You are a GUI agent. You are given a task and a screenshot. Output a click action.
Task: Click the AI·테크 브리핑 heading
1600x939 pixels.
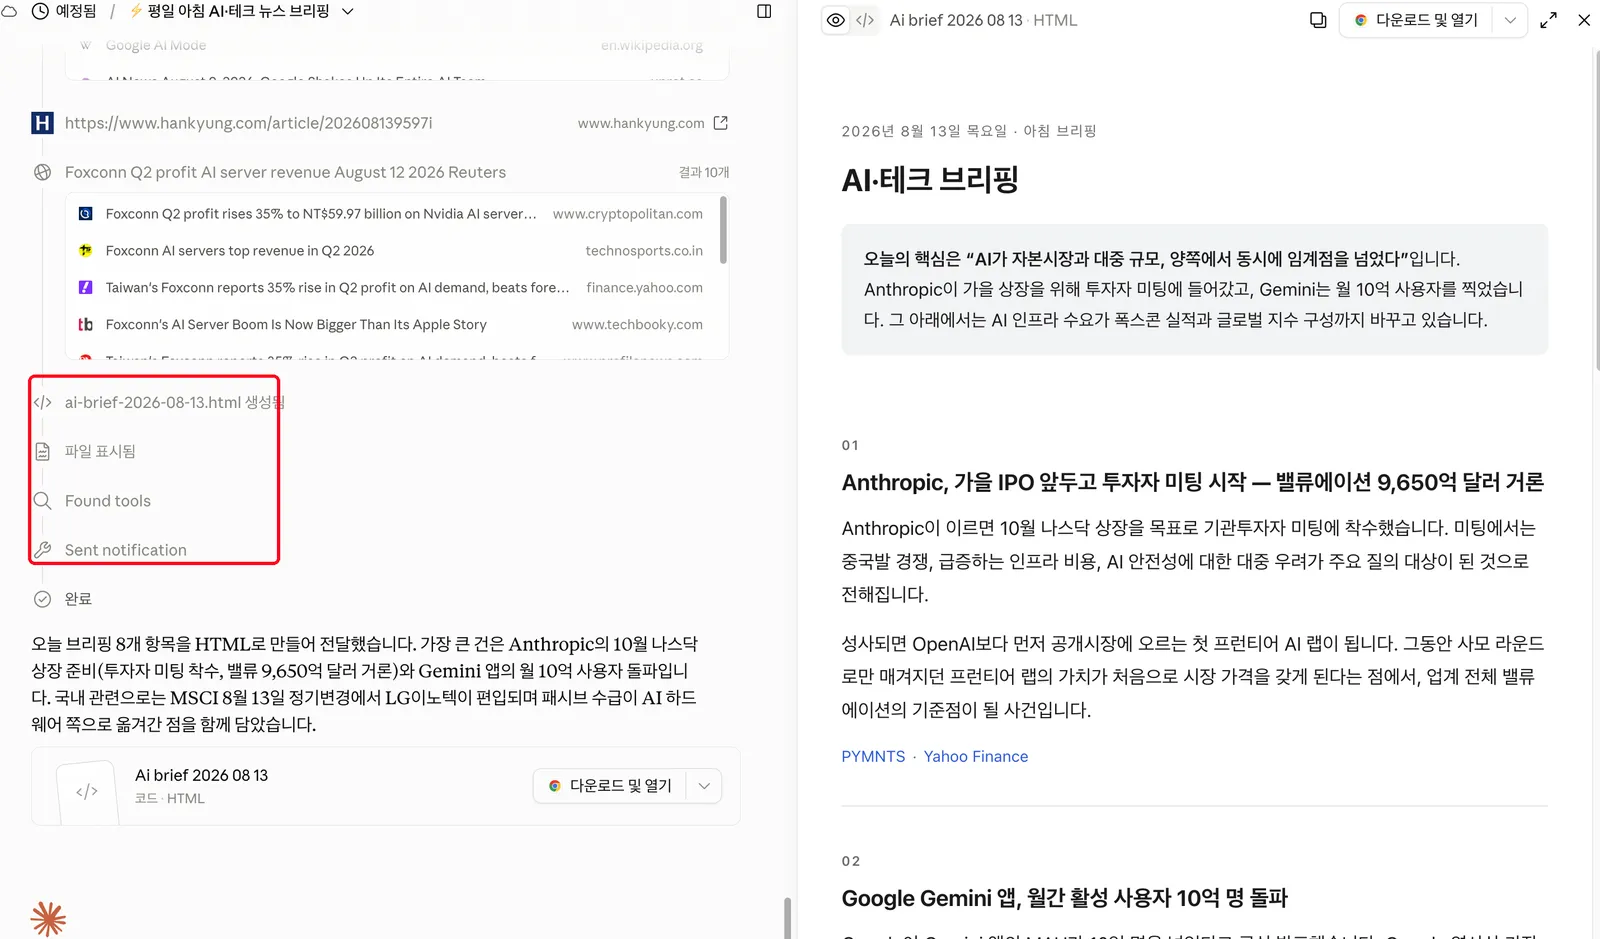930,180
